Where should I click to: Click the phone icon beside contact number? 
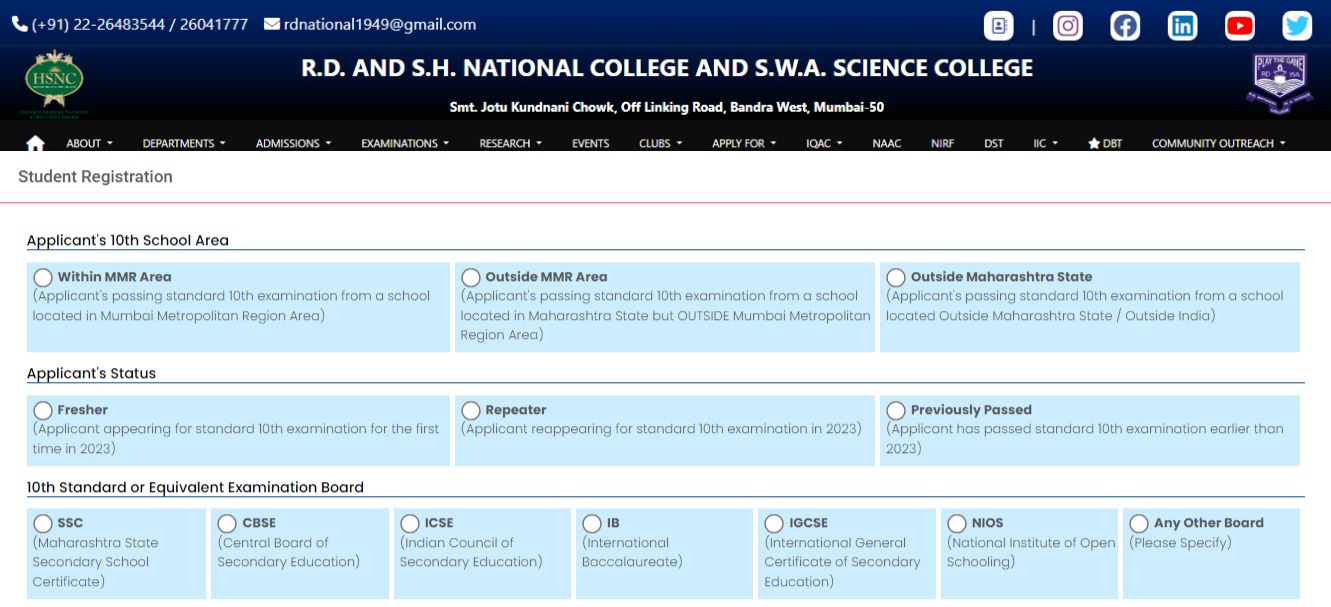[19, 24]
